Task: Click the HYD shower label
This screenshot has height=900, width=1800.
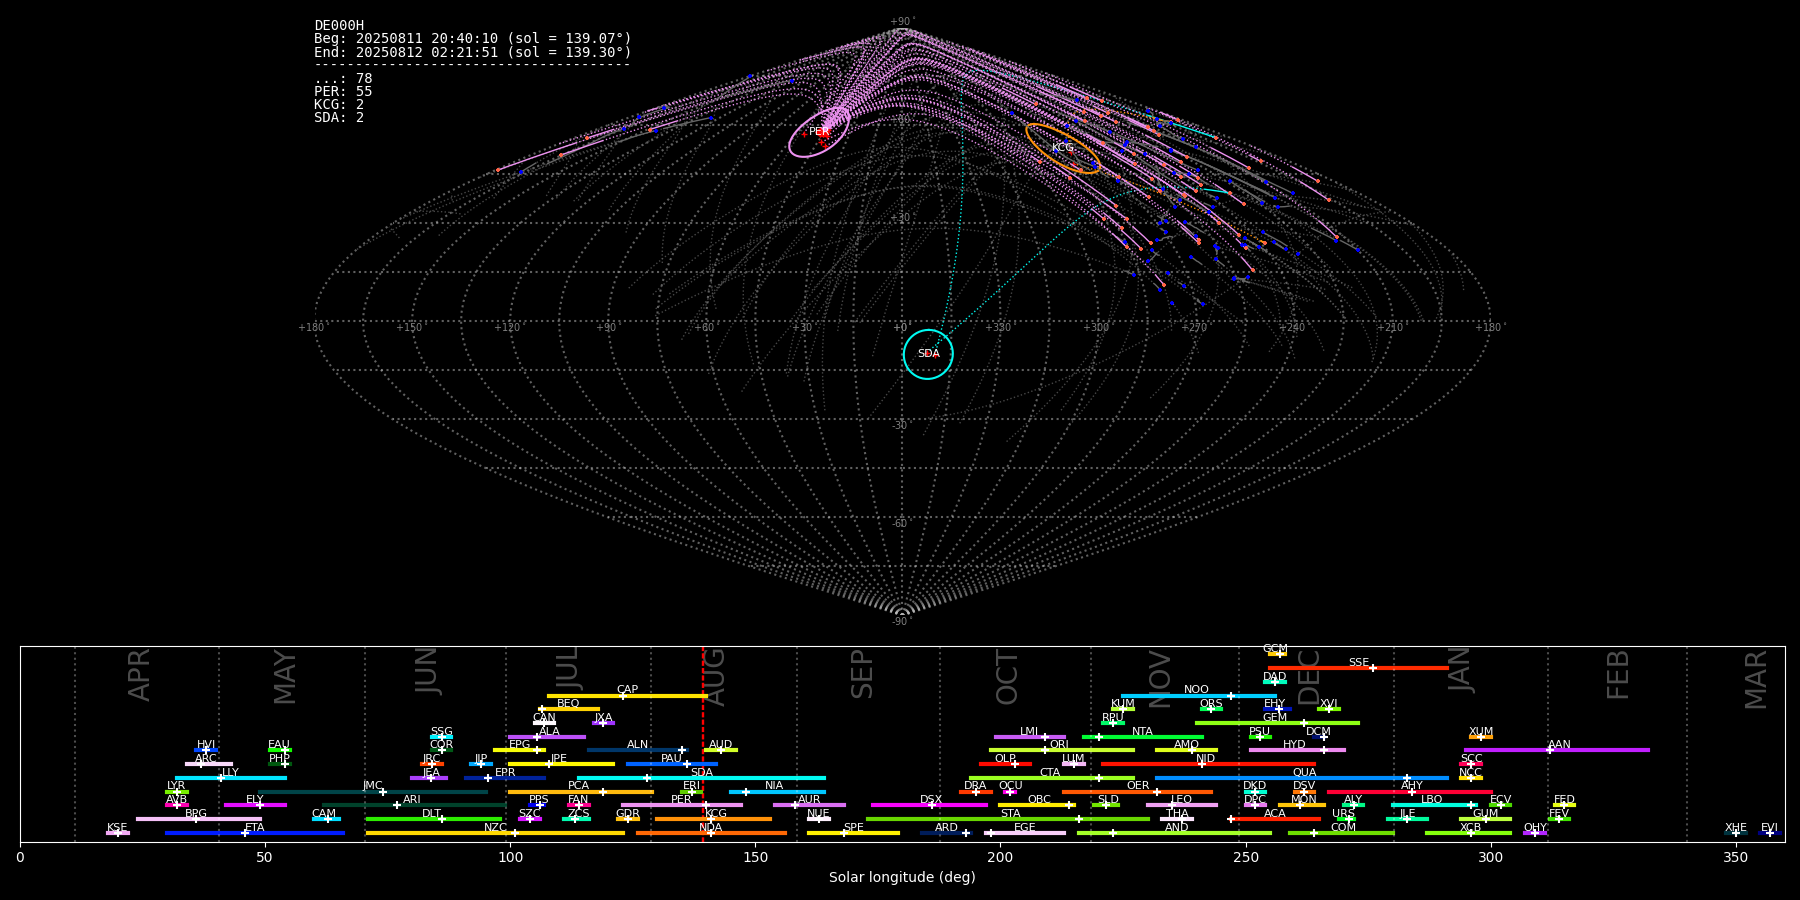Action: 1294,745
